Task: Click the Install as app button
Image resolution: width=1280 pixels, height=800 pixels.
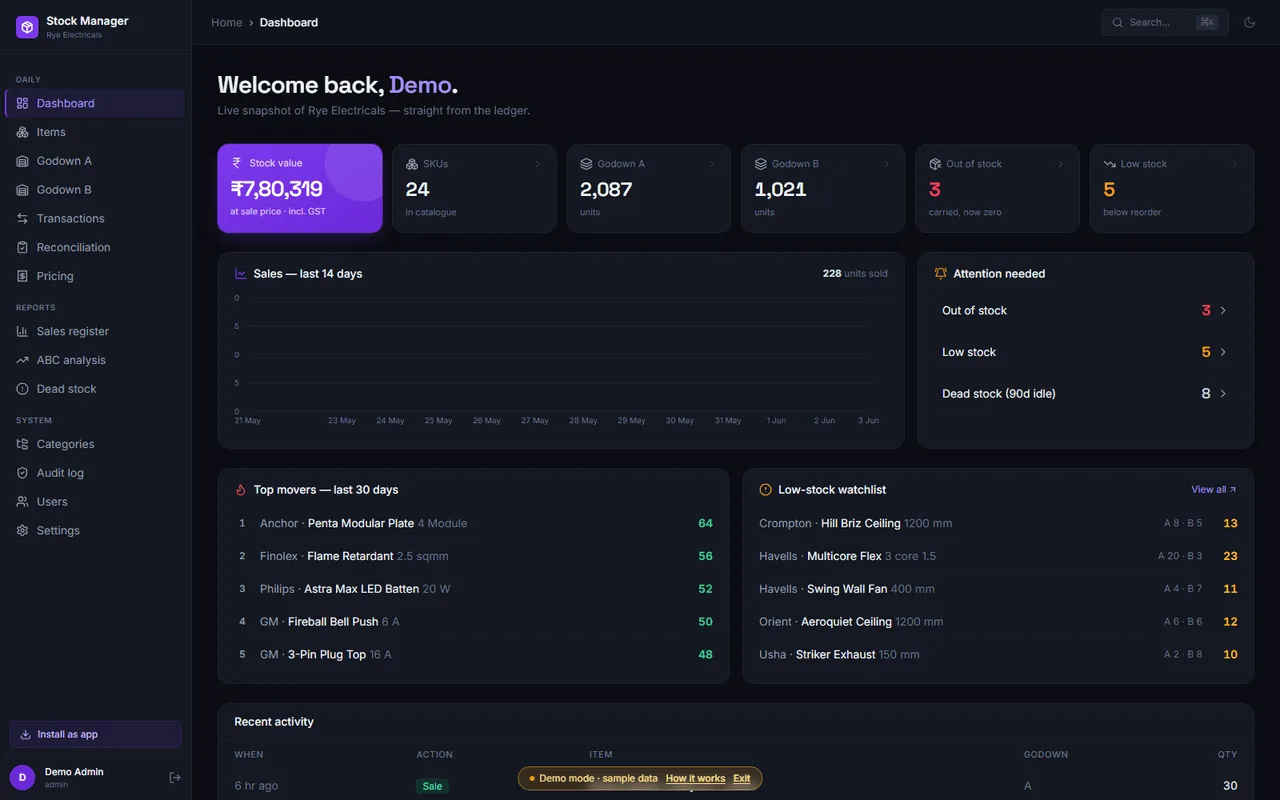Action: (x=95, y=734)
